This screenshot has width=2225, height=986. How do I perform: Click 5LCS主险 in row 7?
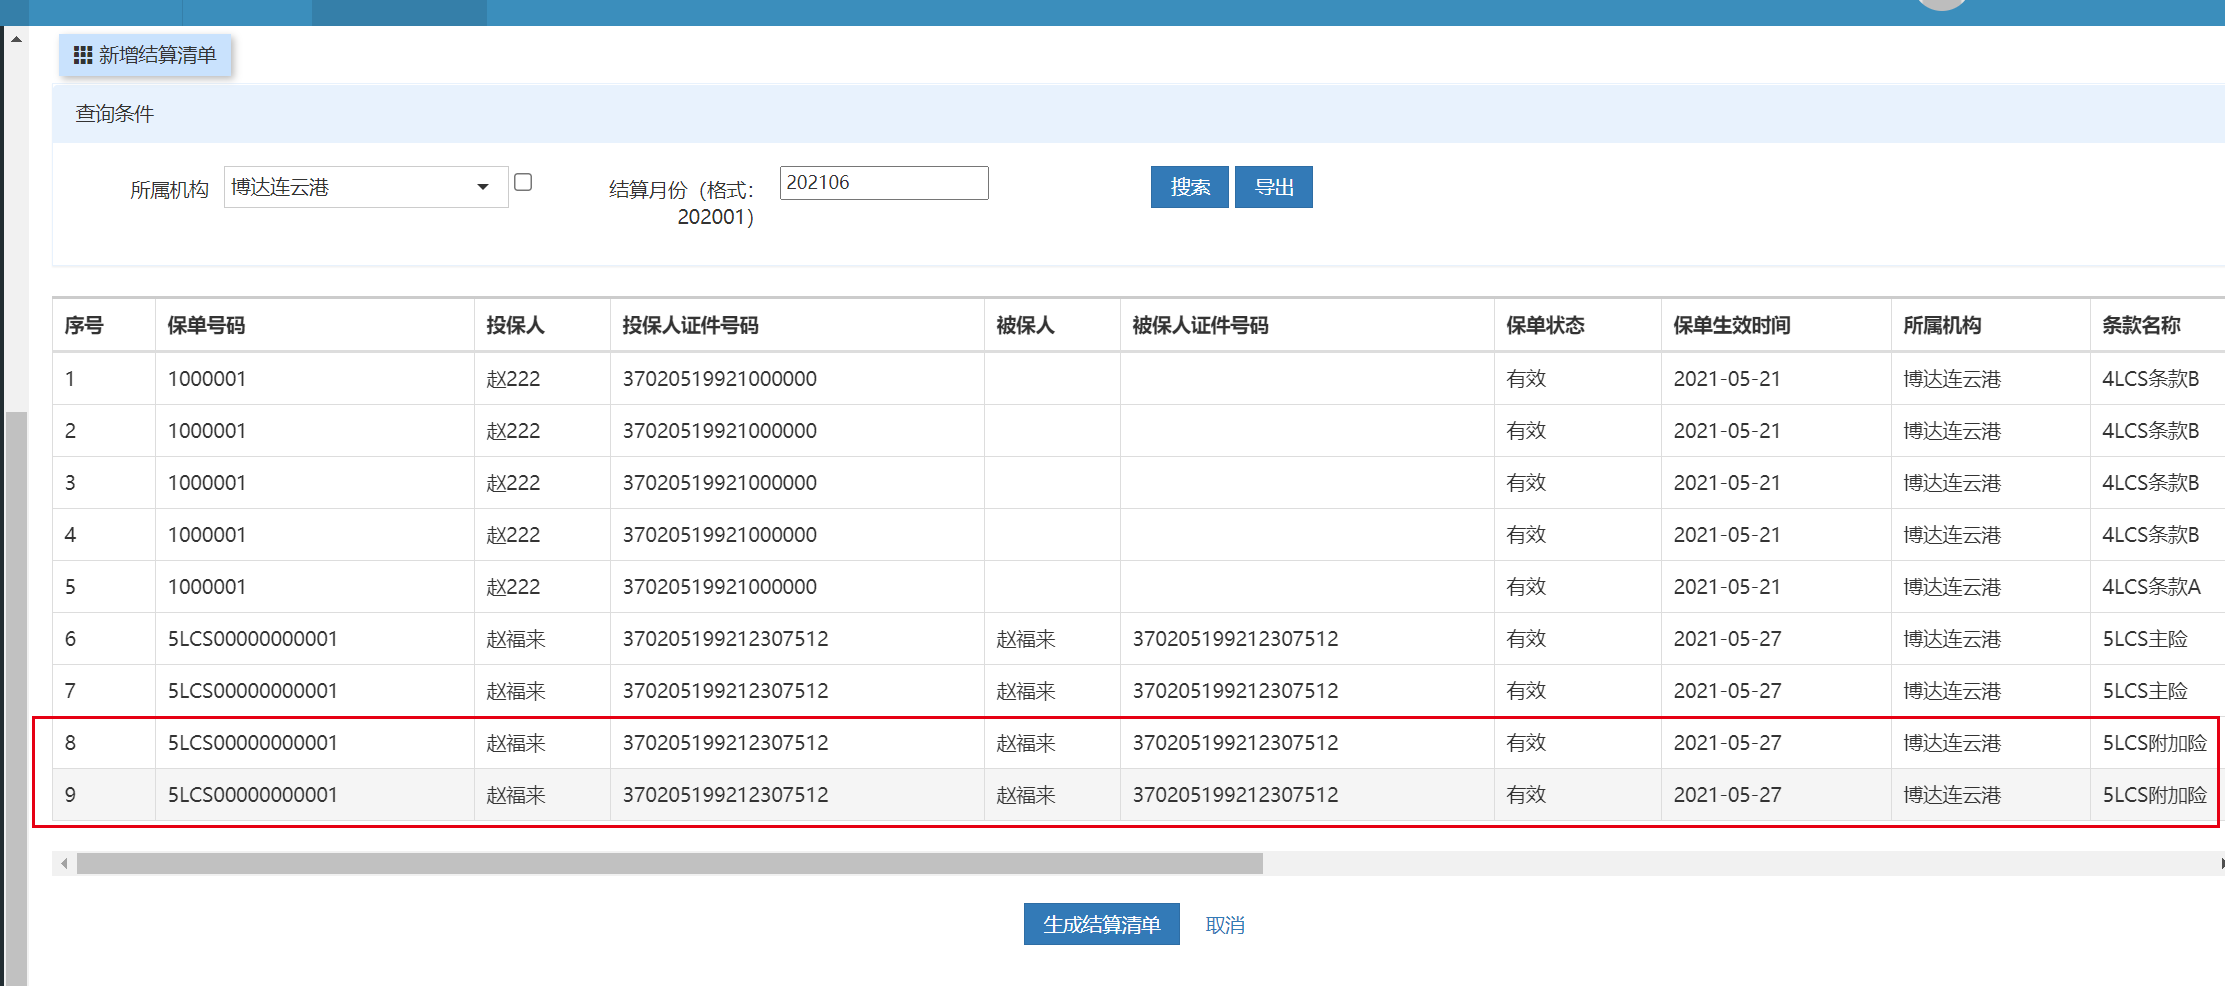click(x=2145, y=691)
